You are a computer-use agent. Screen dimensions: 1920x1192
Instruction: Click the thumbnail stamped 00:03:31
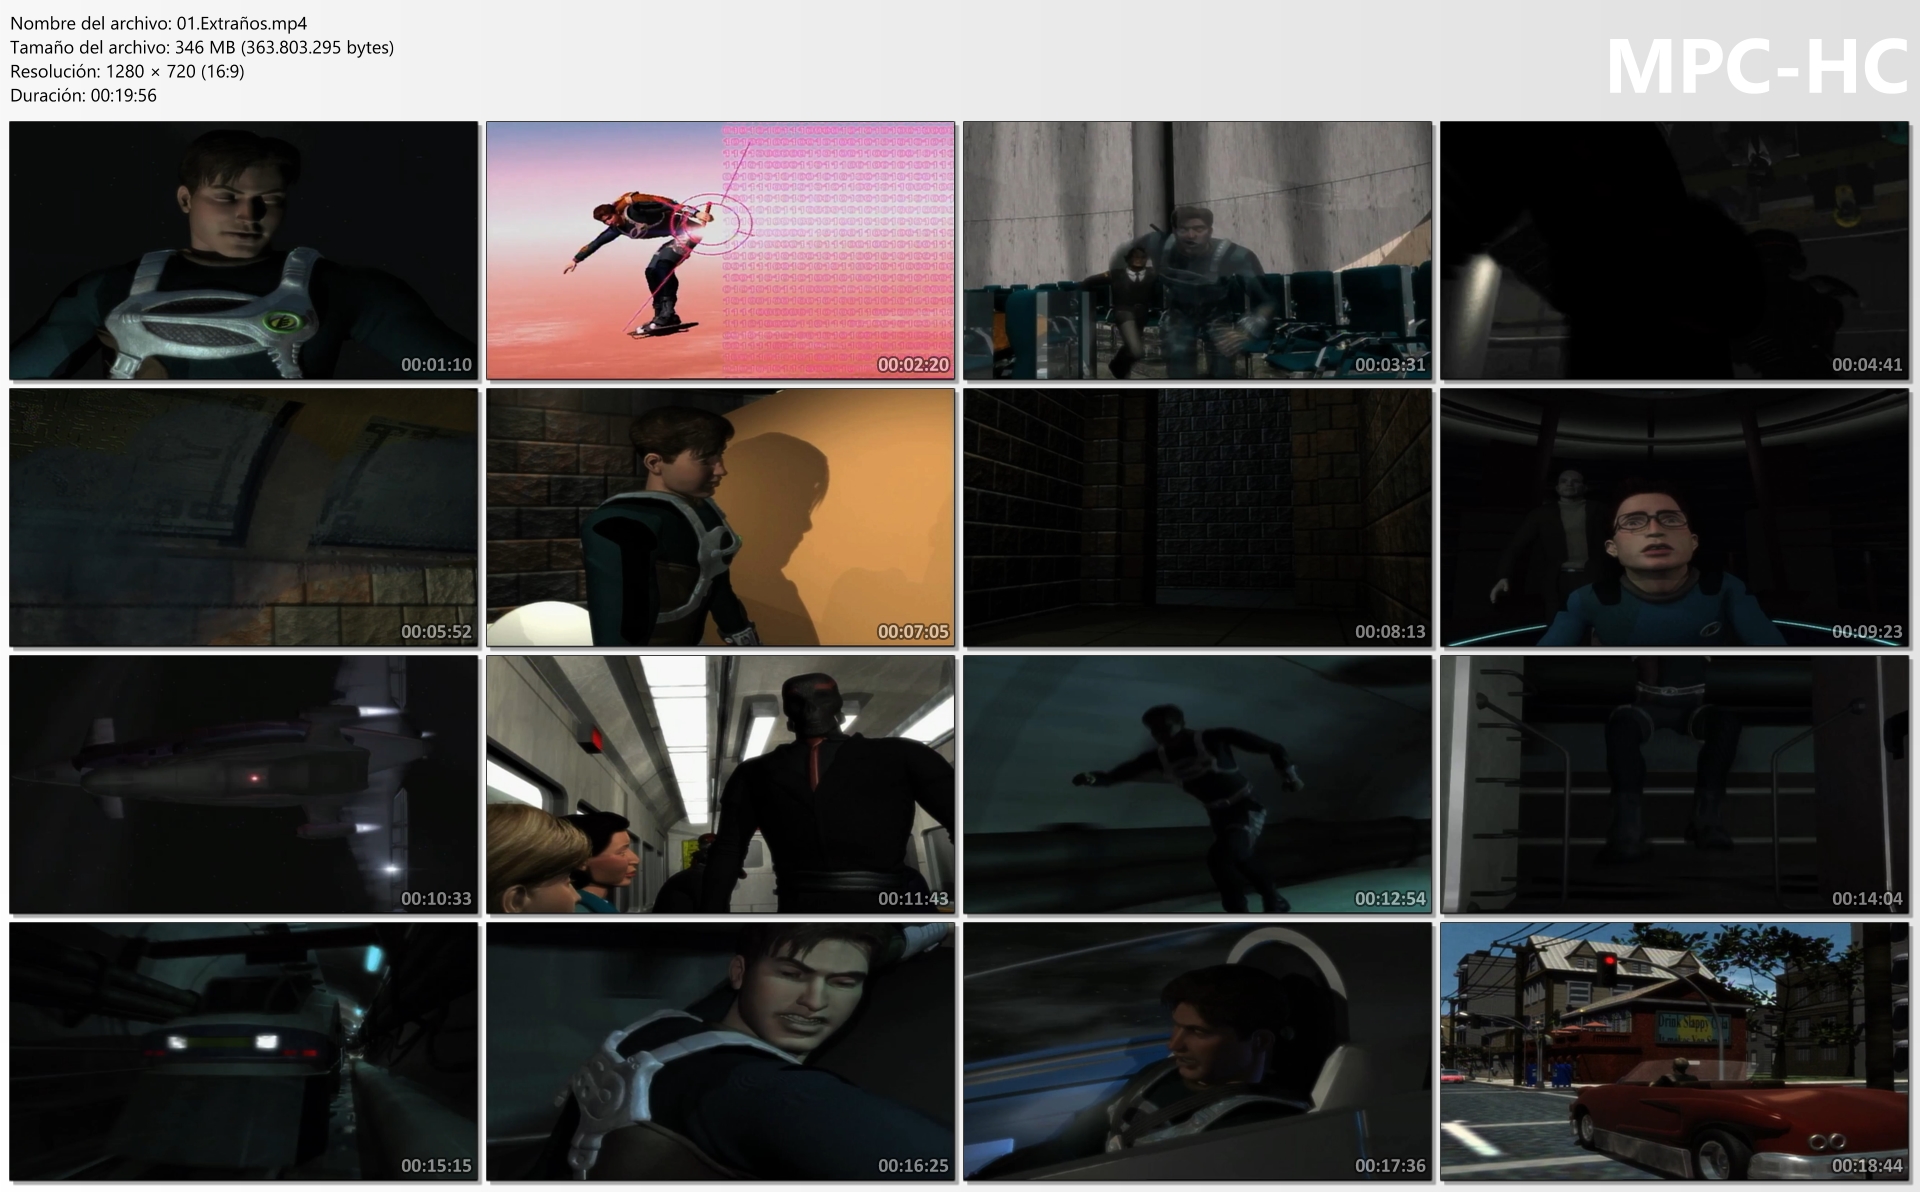pyautogui.click(x=1197, y=250)
